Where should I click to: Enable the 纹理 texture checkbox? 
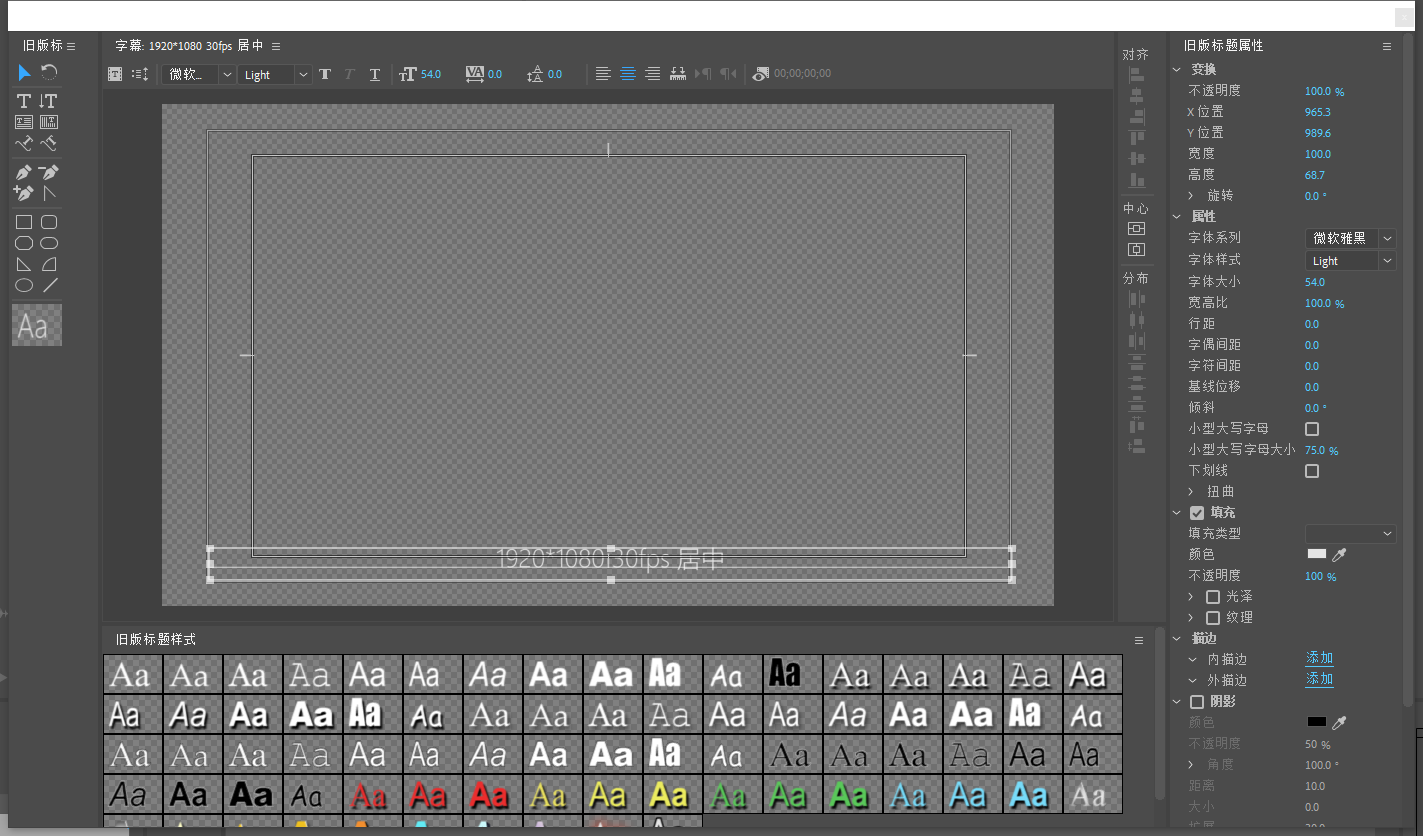(1213, 618)
